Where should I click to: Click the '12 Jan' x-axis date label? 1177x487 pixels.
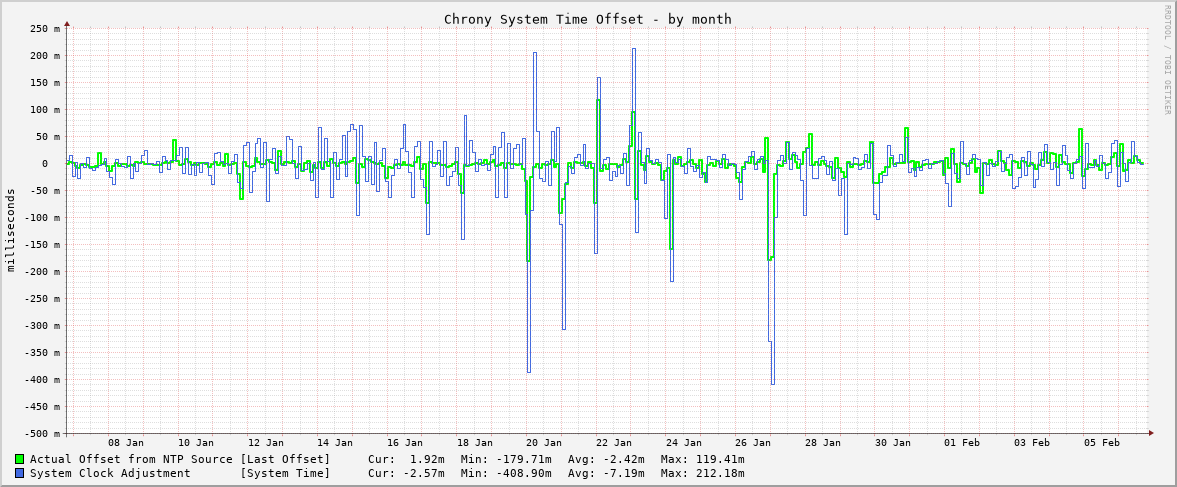tap(266, 443)
